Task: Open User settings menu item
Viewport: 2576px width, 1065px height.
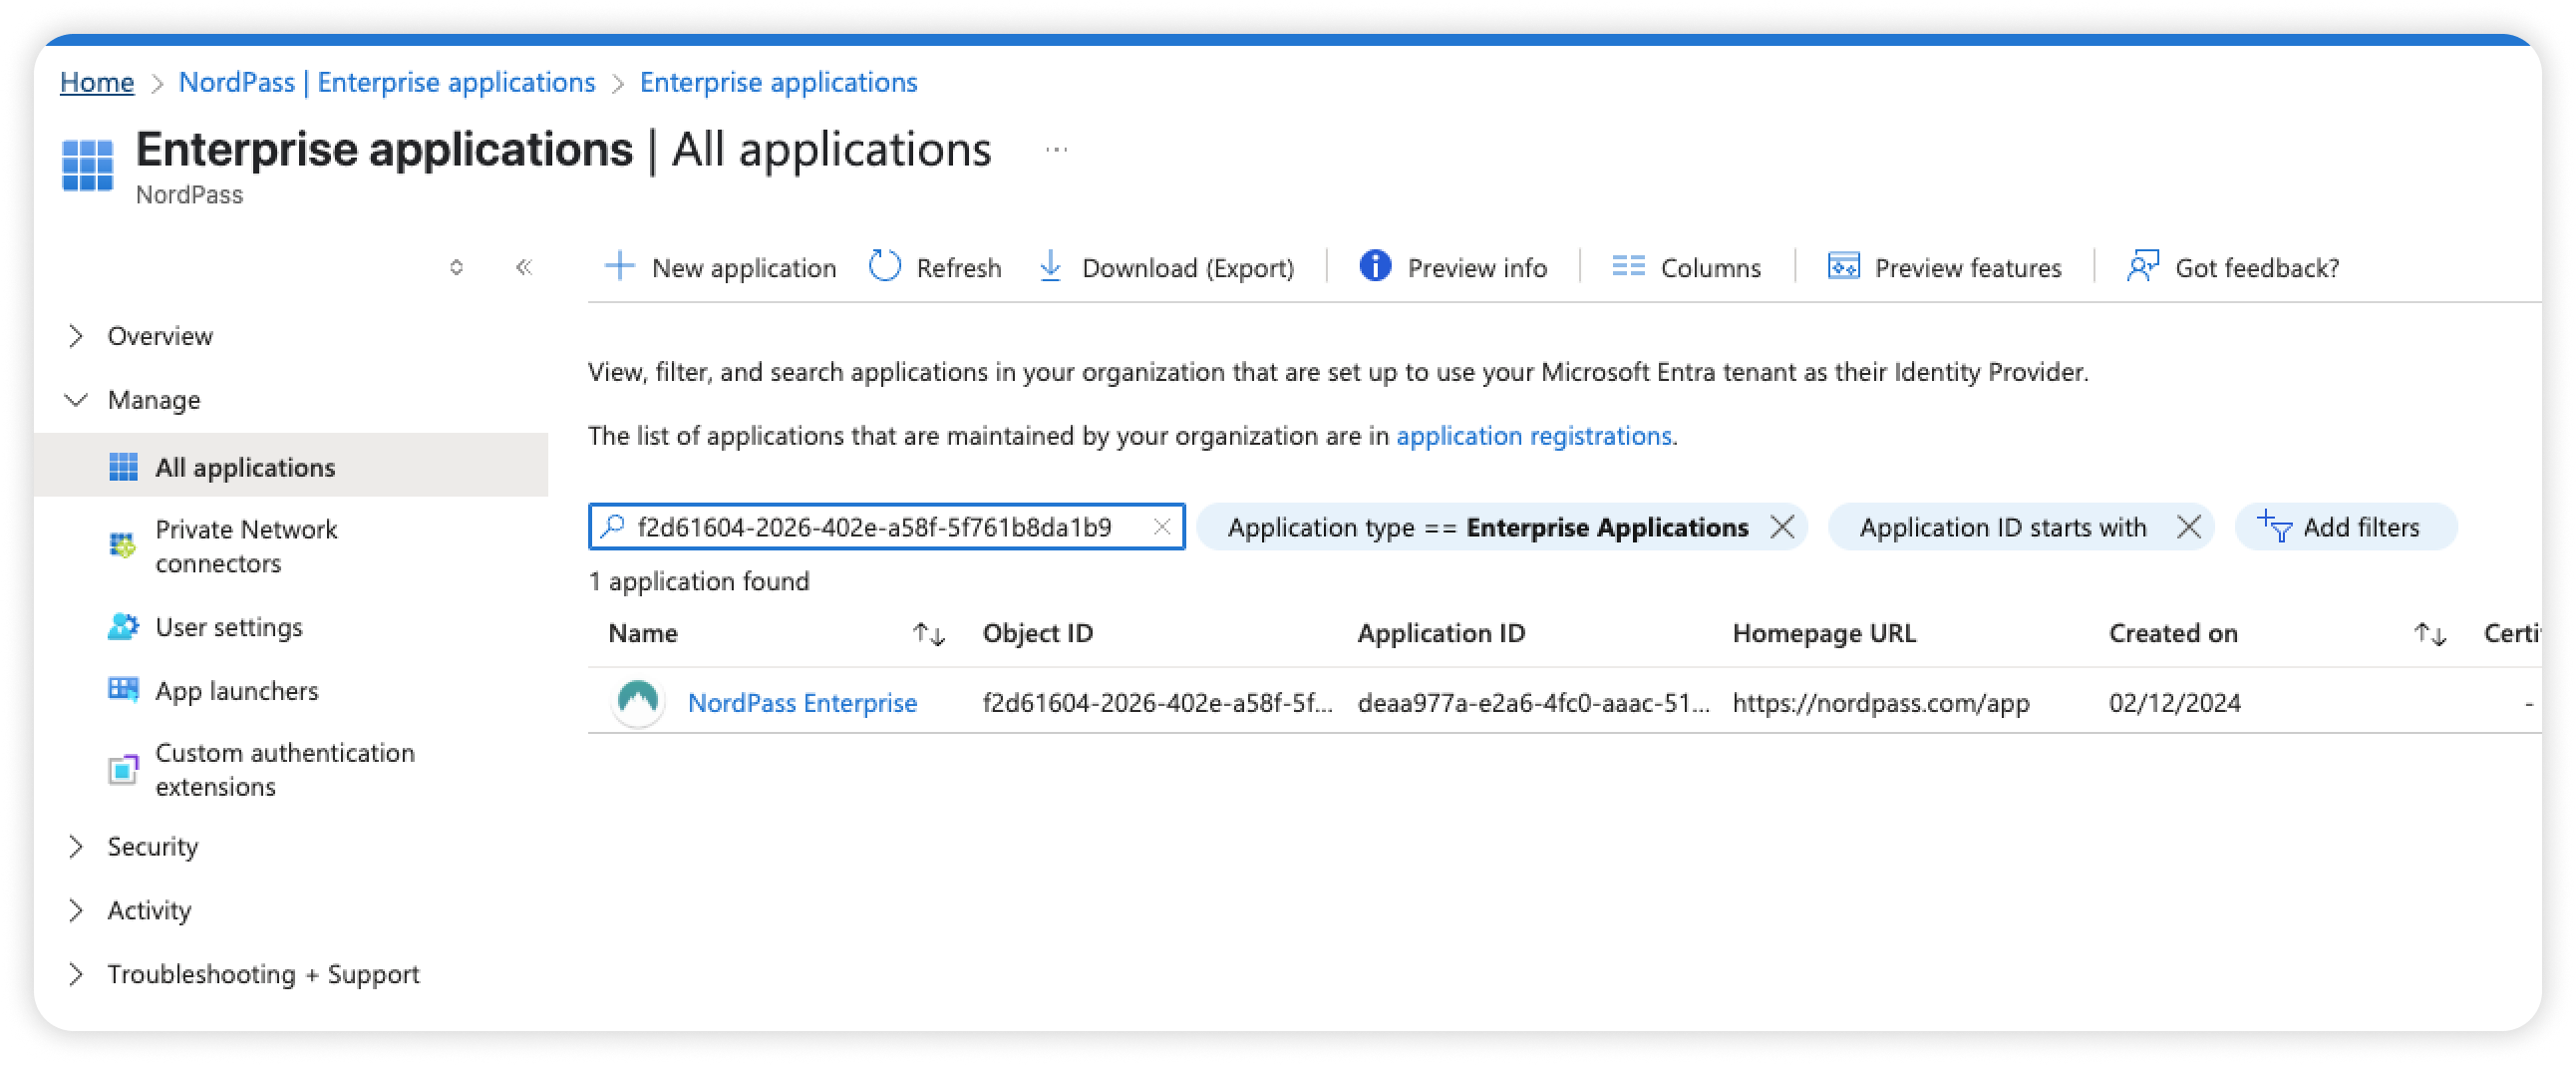Action: point(228,627)
